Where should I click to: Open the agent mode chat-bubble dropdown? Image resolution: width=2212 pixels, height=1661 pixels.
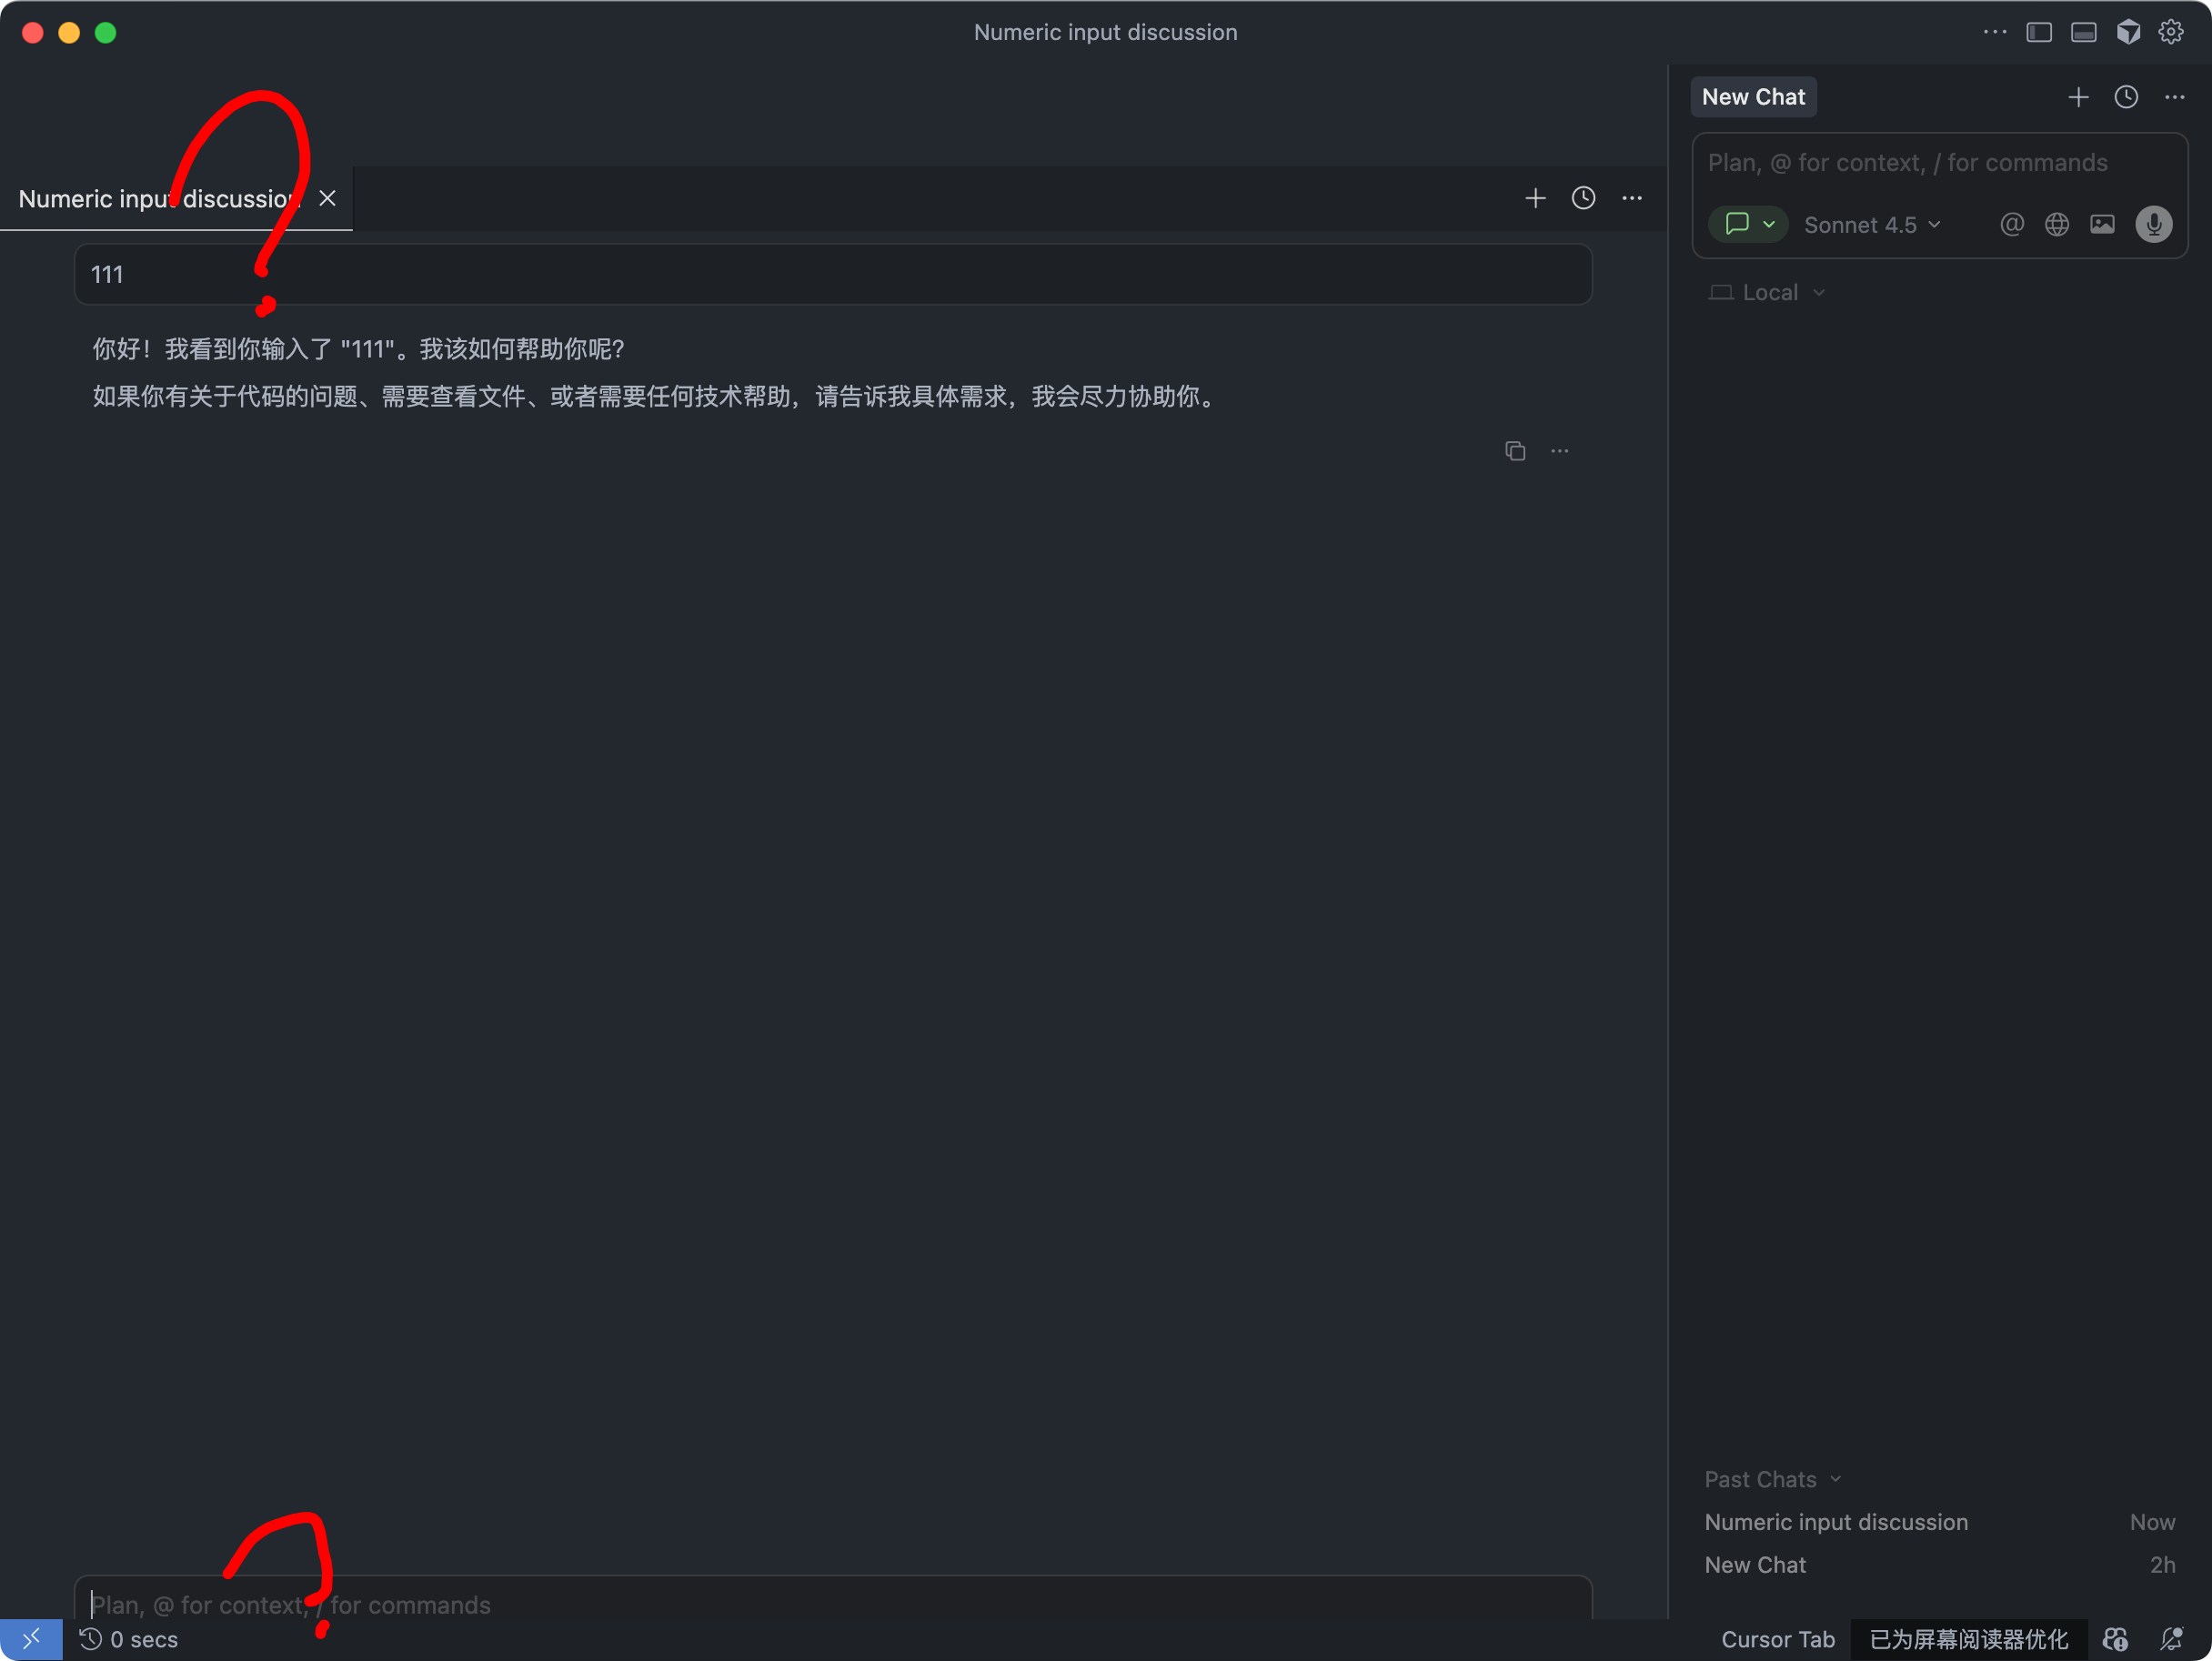tap(1747, 224)
